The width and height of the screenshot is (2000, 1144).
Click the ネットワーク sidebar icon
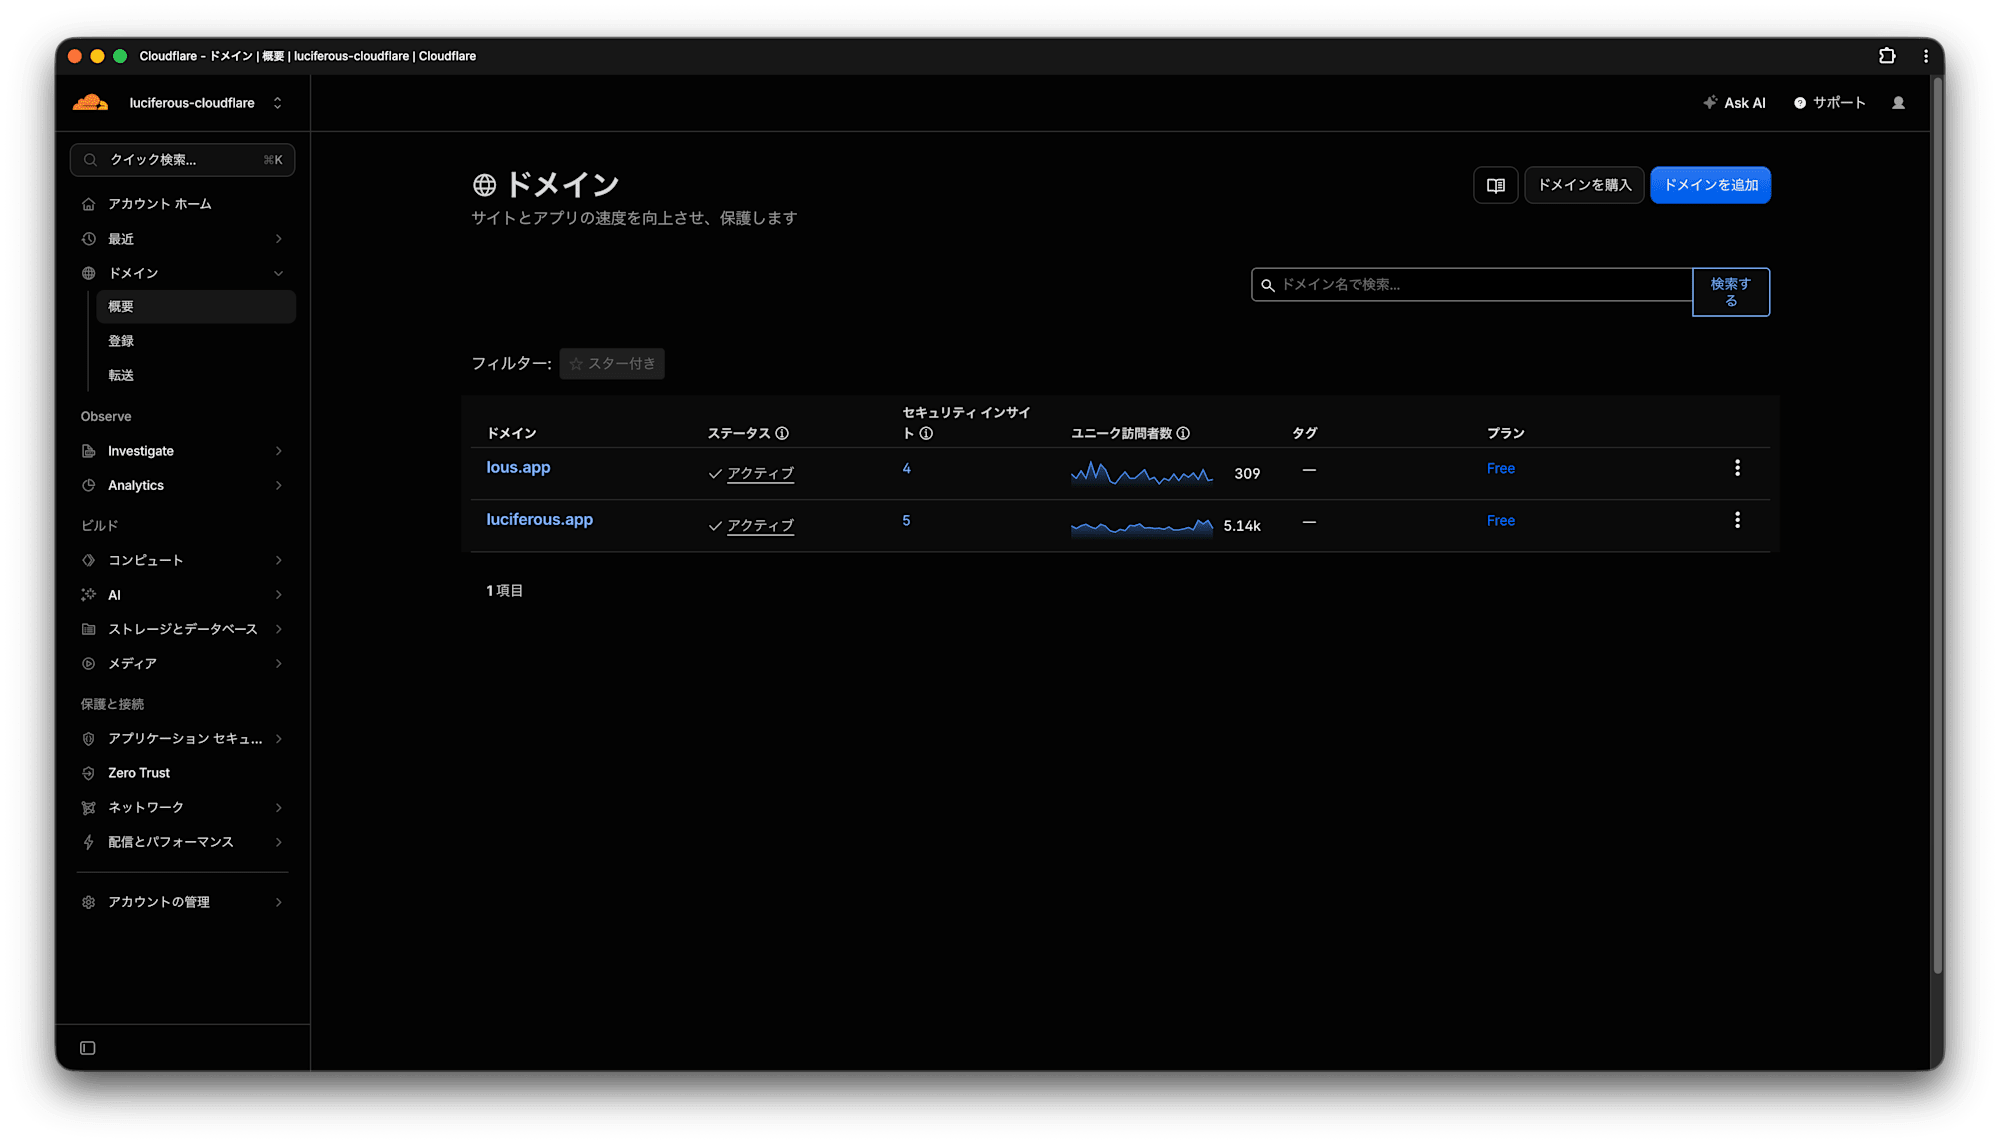89,807
